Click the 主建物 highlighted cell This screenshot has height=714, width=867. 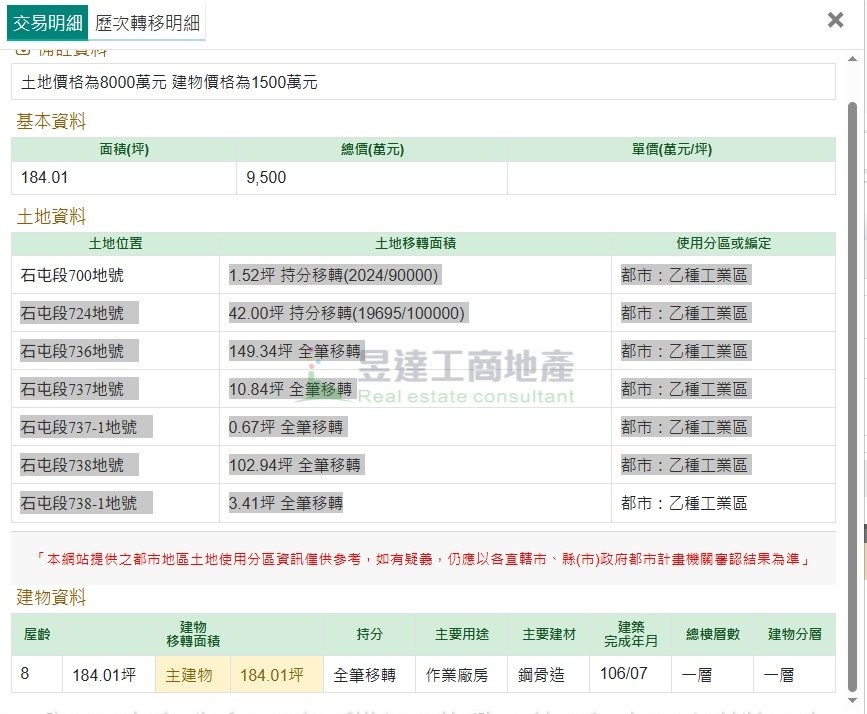189,675
